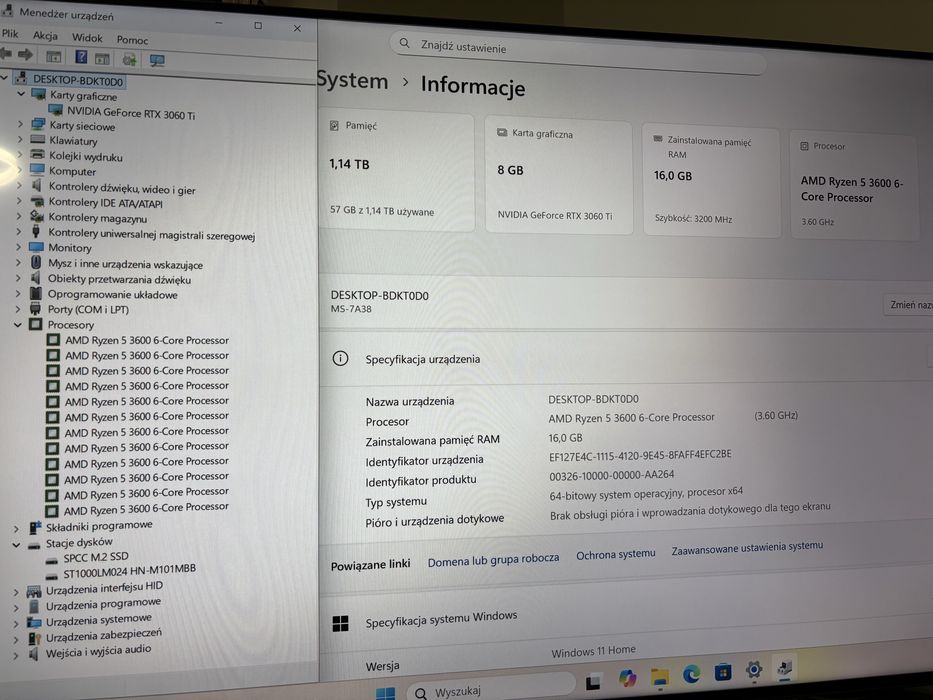Select the Komputer category row
The image size is (933, 700).
coord(72,171)
